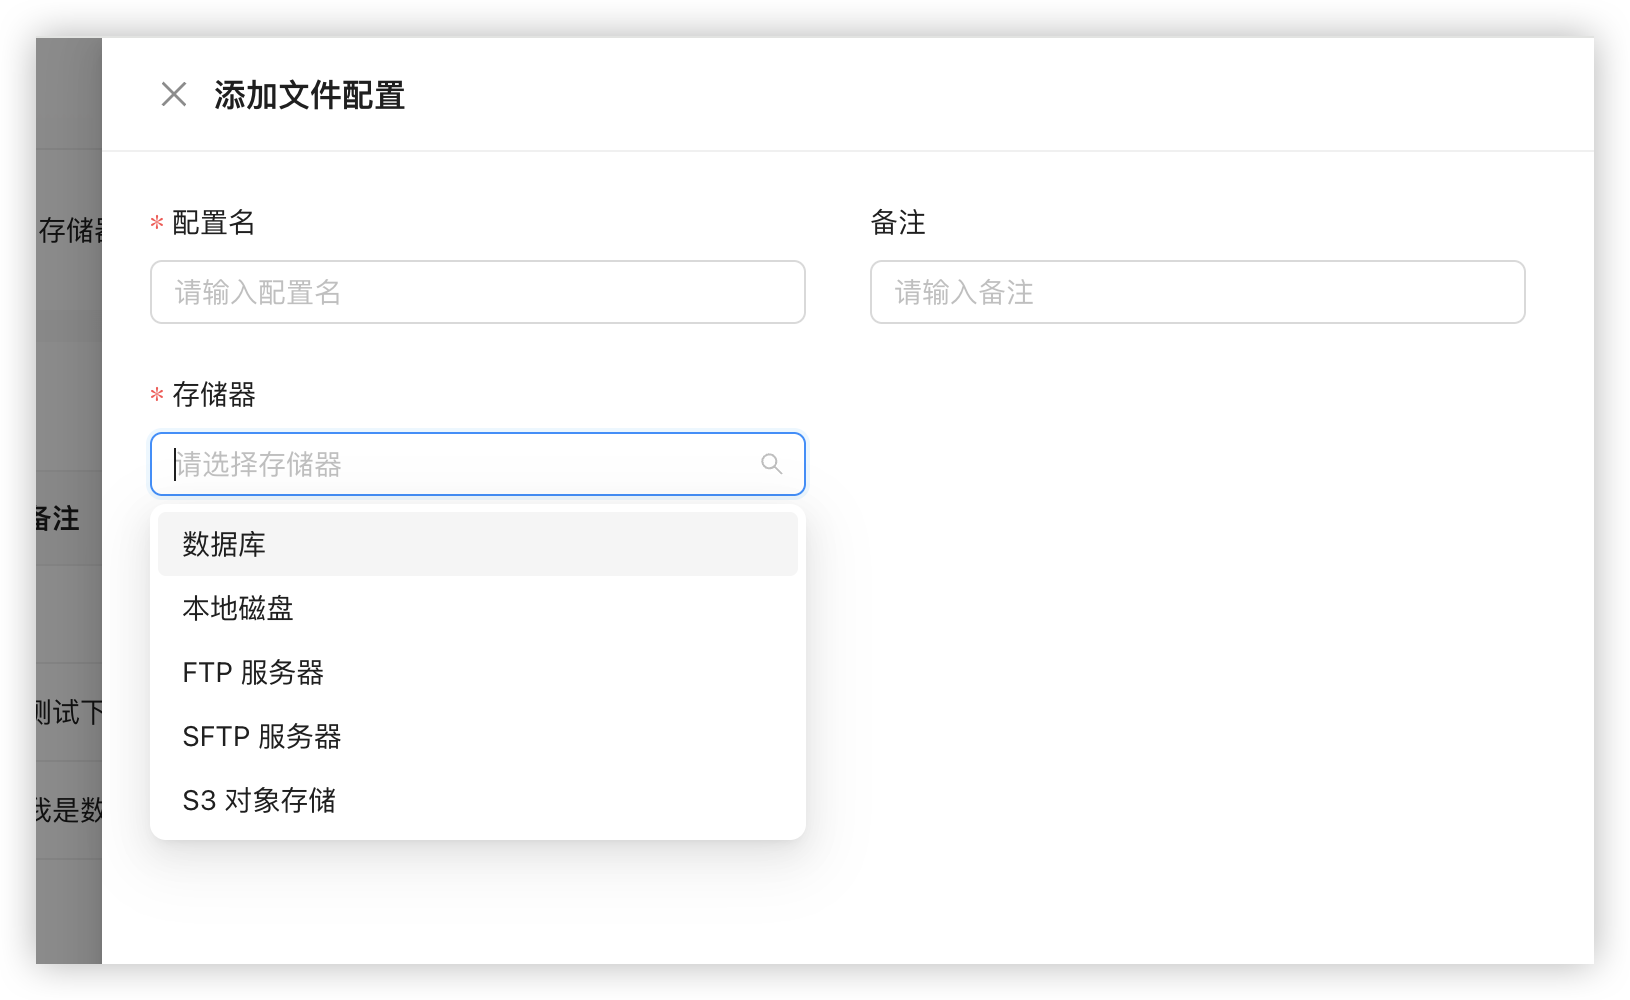Click the 配置名 field label
This screenshot has width=1630, height=1000.
213,222
